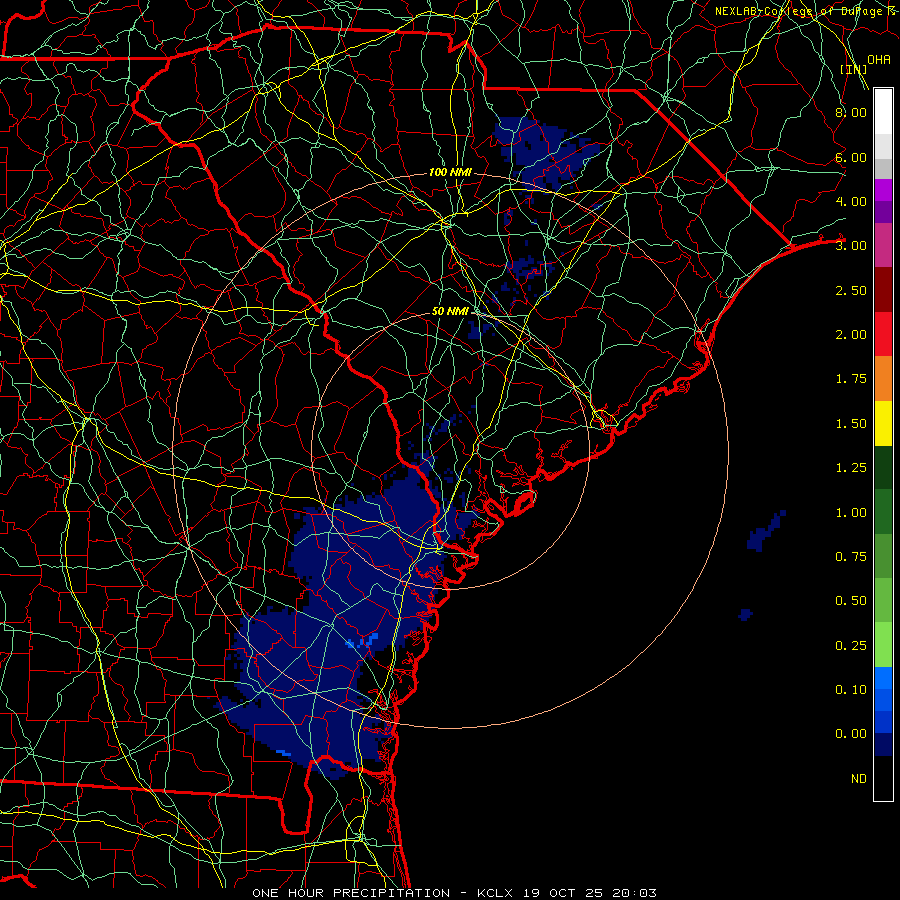Select the bright red legend swatch

tap(883, 334)
